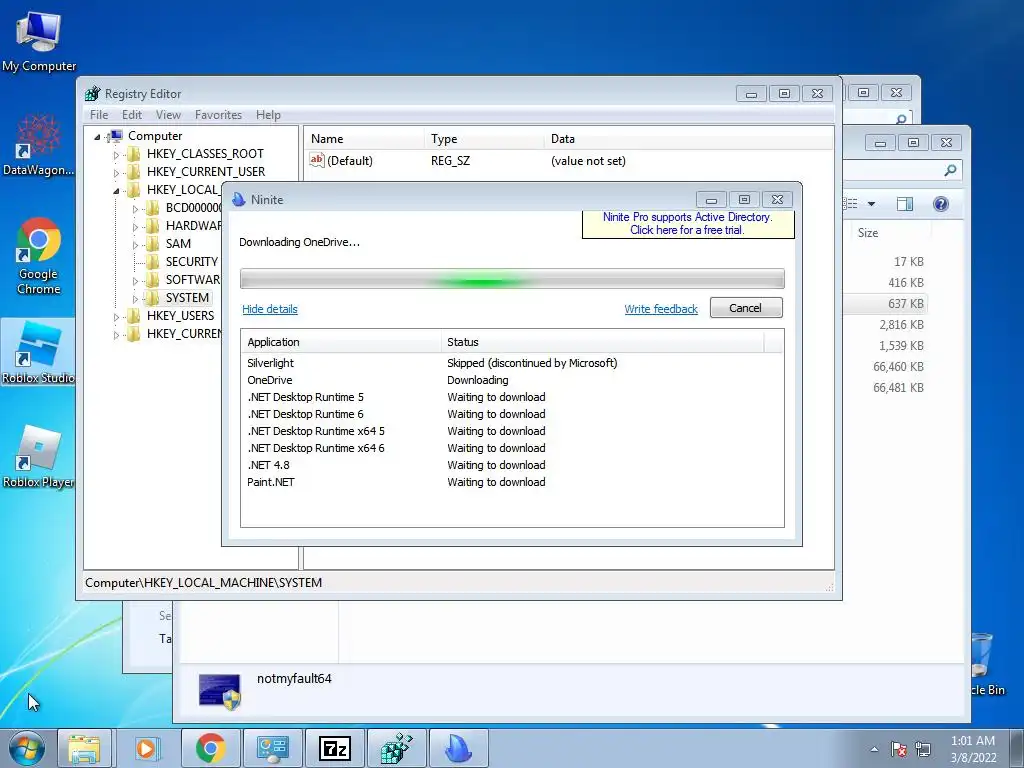Open Windows Media Player in taskbar
The height and width of the screenshot is (768, 1024).
coord(147,748)
